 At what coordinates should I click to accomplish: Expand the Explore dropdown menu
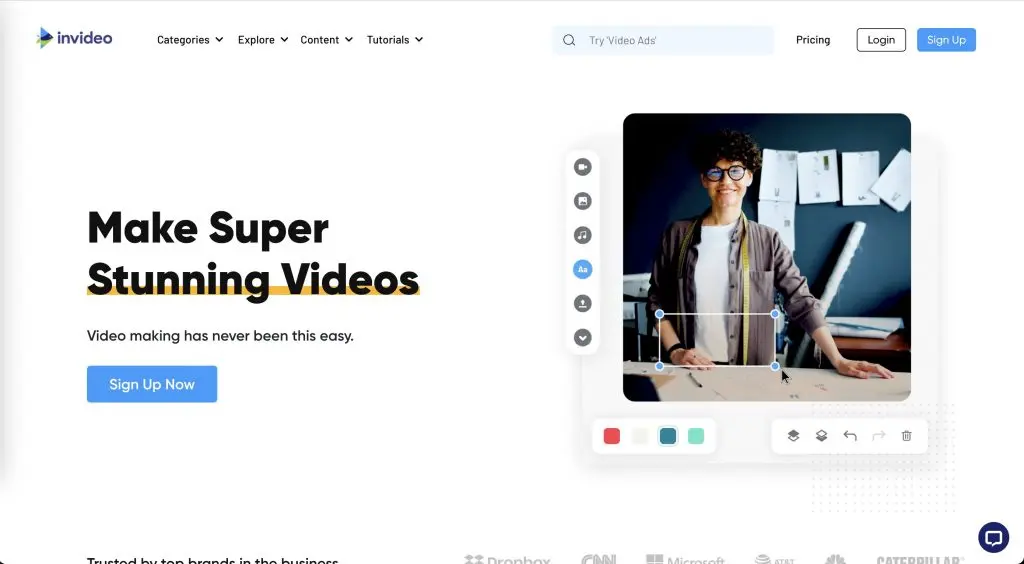point(263,40)
